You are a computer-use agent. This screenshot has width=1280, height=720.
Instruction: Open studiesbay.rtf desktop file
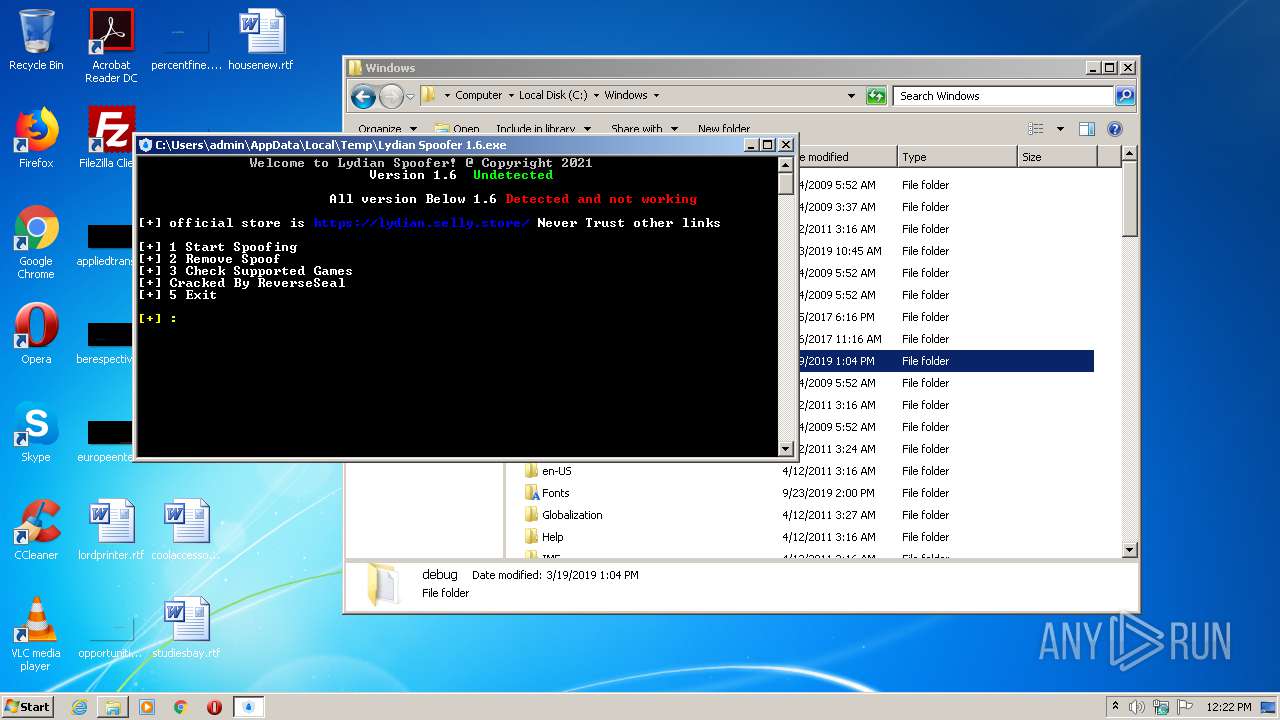click(186, 628)
